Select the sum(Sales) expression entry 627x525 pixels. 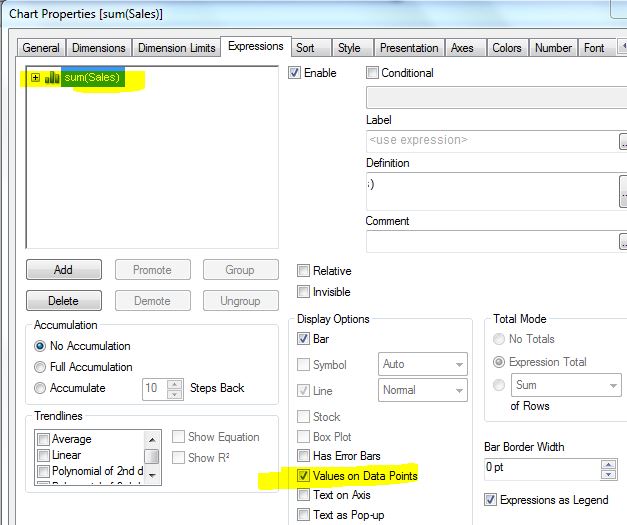92,77
